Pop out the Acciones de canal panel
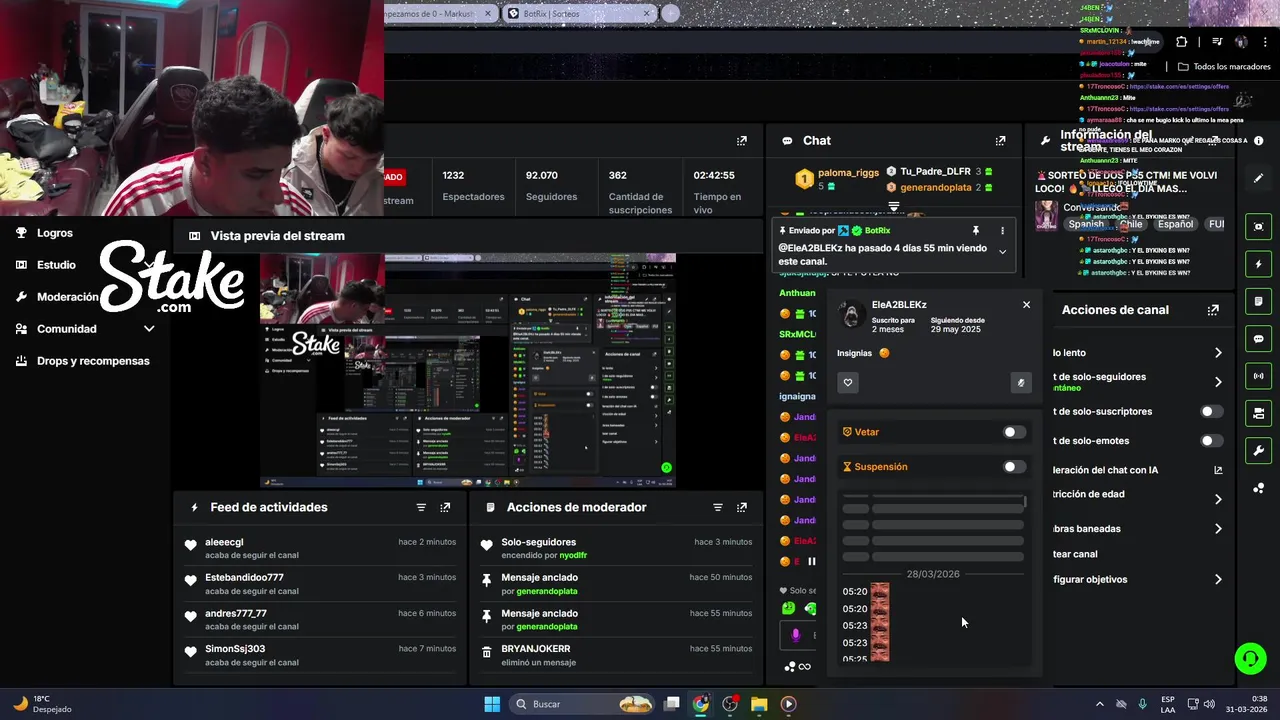This screenshot has width=1280, height=720. 1213,310
